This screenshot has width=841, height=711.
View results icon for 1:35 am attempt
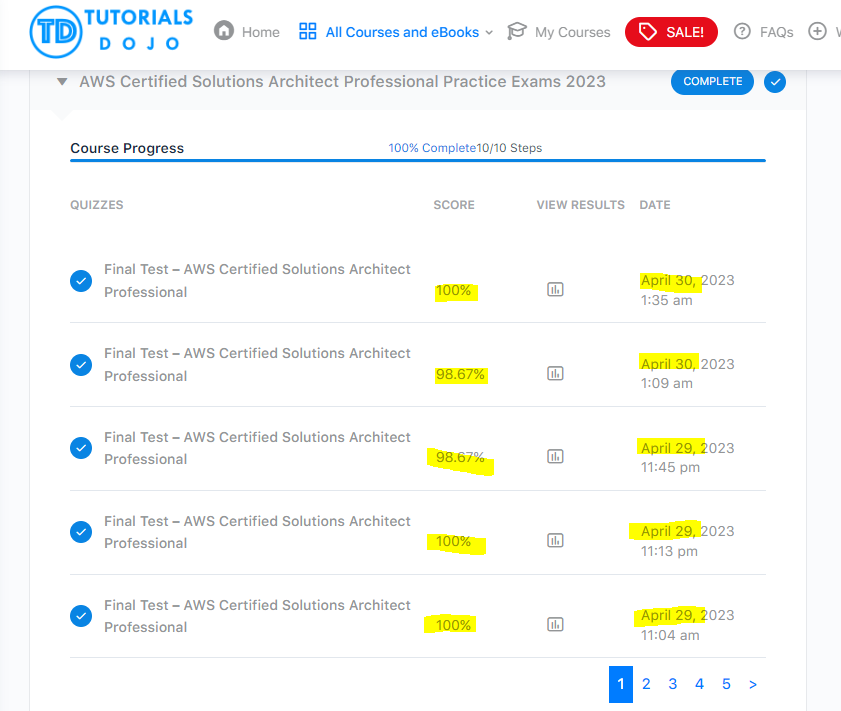(555, 290)
